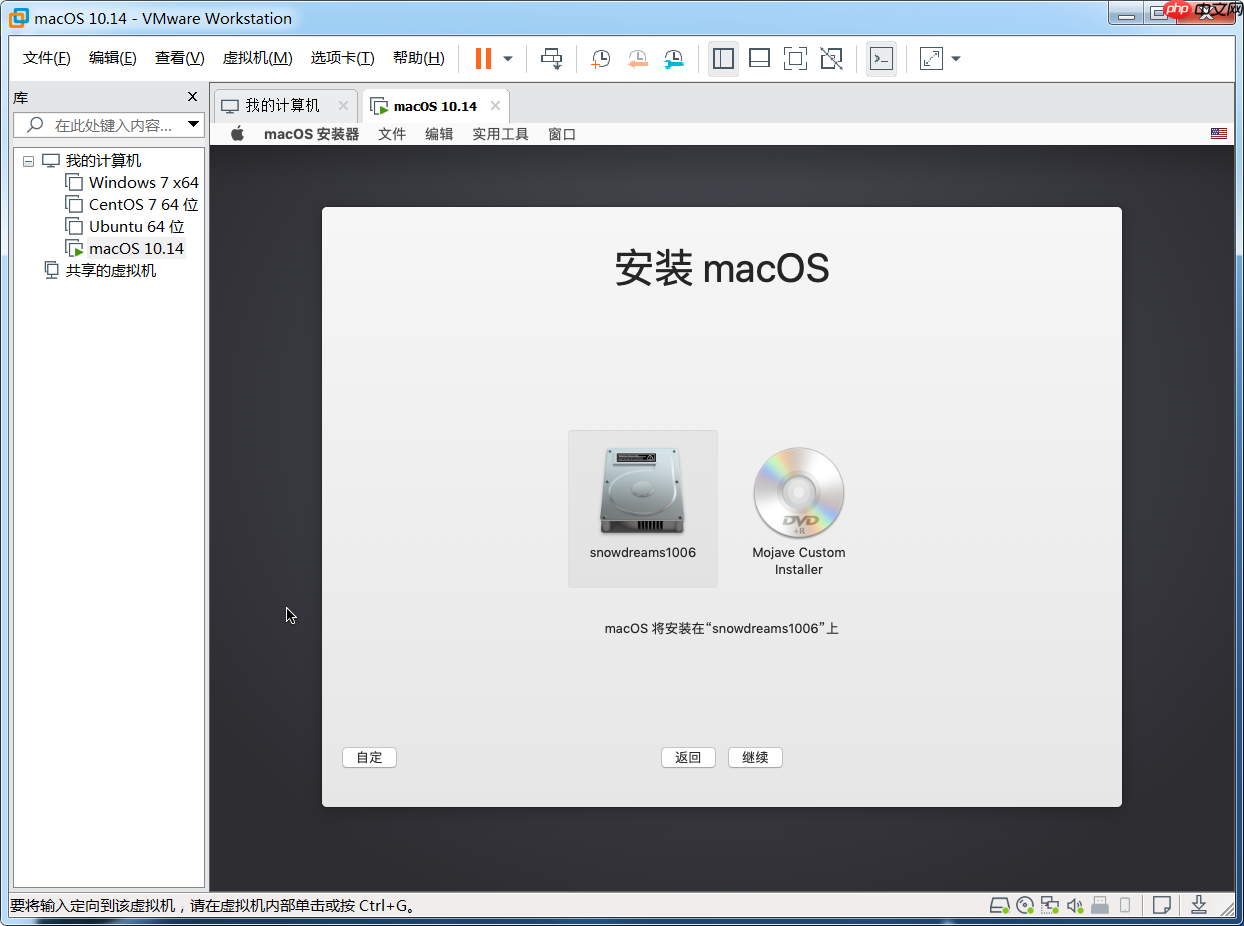
Task: Open the full screen dropdown arrow
Action: click(954, 58)
